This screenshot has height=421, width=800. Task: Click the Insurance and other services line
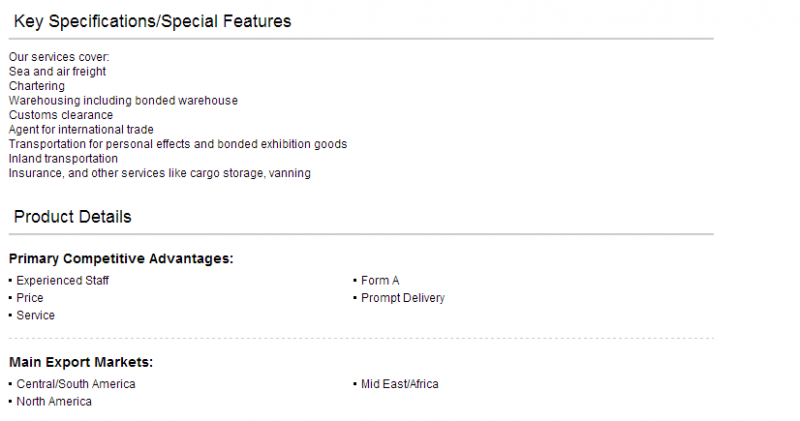(x=160, y=173)
